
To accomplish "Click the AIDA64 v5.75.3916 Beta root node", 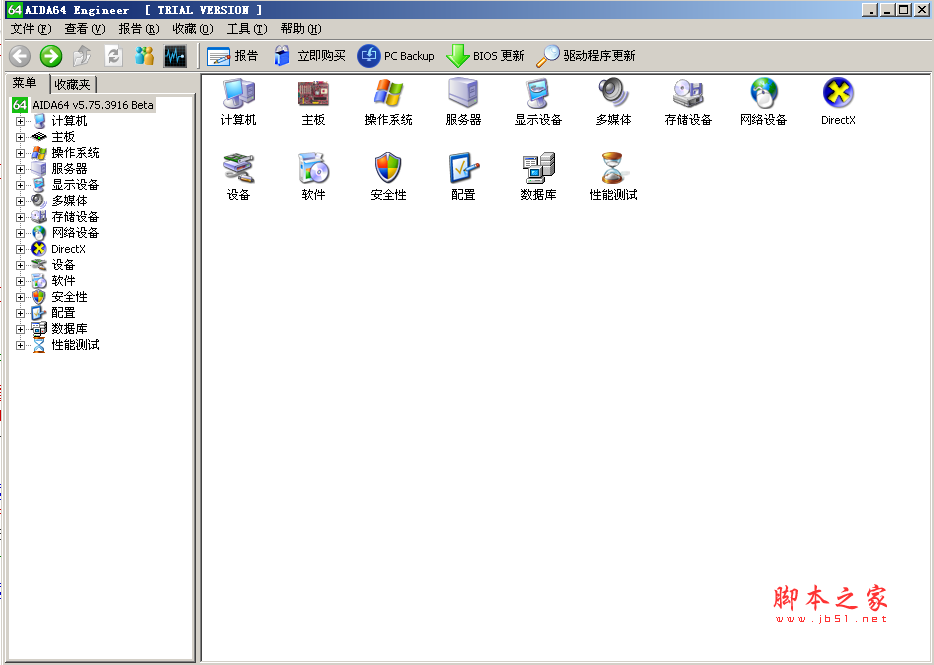I will (x=92, y=105).
